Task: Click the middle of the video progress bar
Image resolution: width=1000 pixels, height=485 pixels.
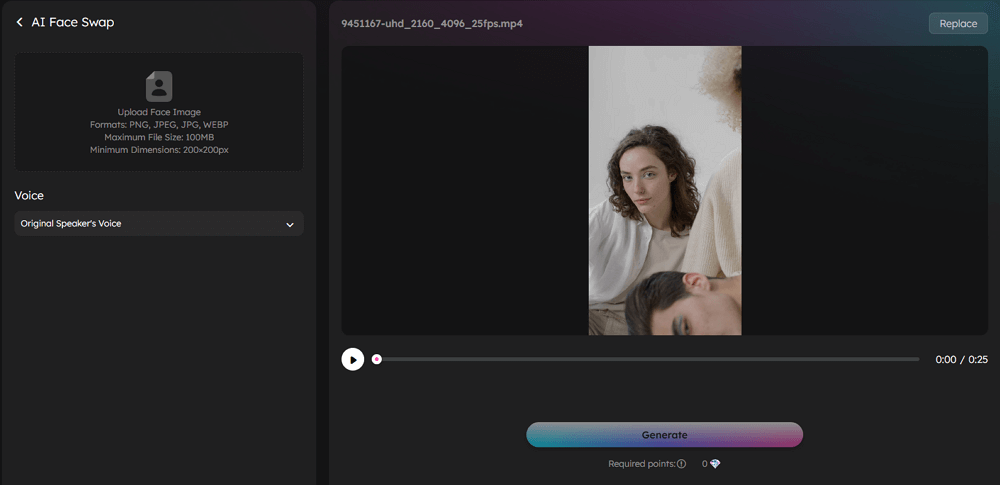Action: [x=647, y=359]
